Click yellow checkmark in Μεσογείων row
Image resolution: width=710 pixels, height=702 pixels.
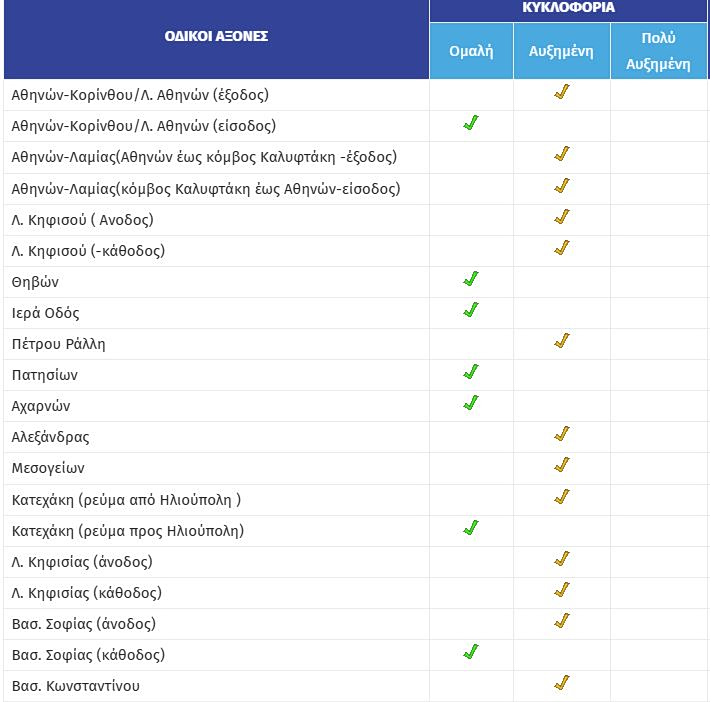(562, 466)
